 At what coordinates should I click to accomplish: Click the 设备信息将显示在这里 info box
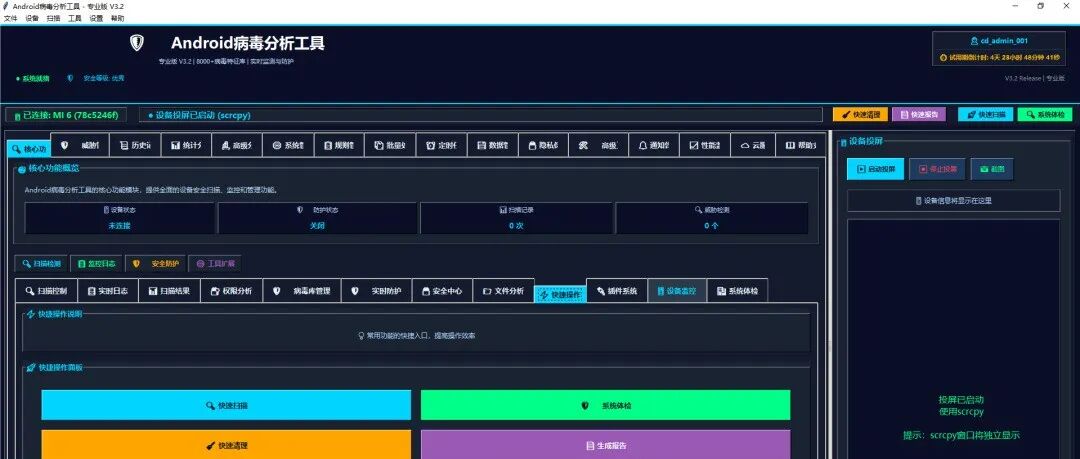click(953, 201)
